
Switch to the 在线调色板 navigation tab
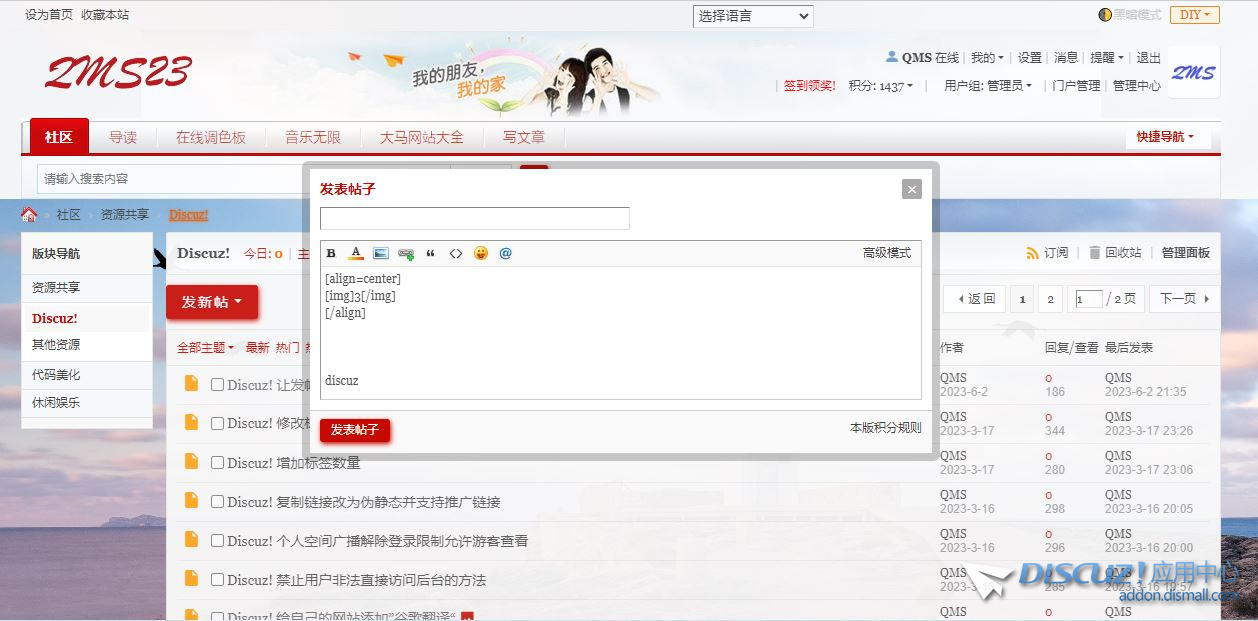[x=211, y=137]
